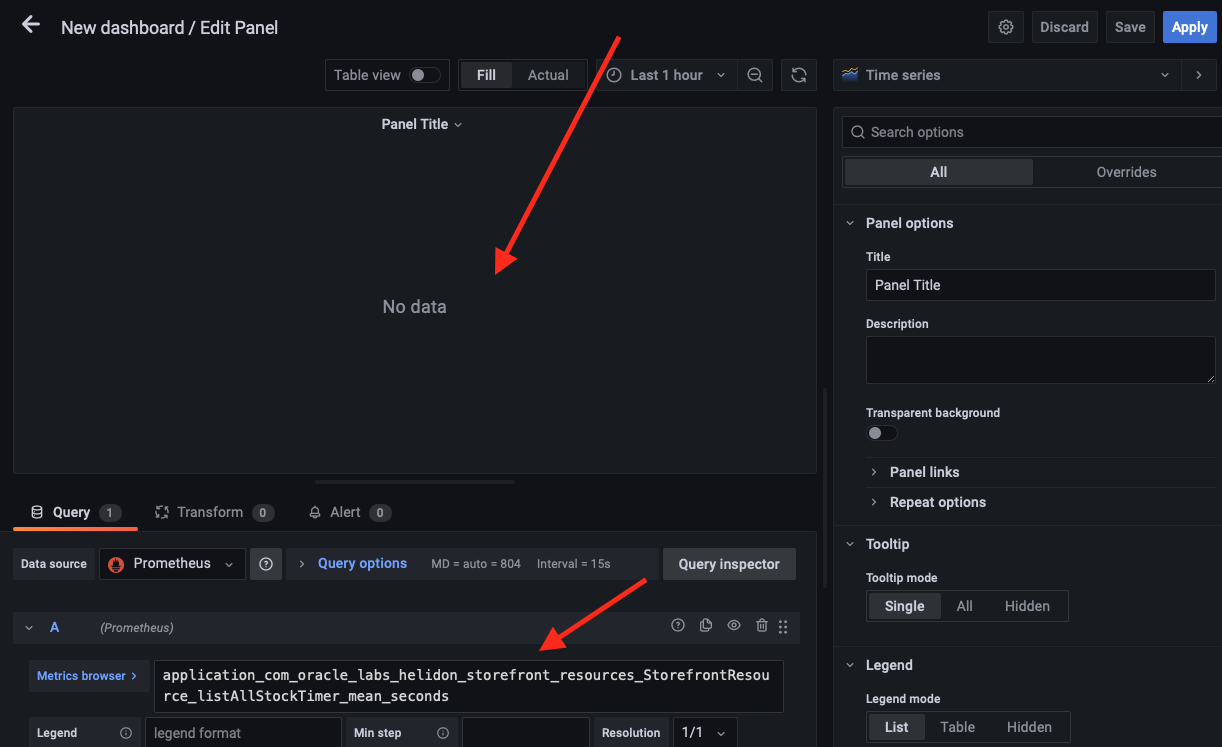
Task: Set Legend mode to List
Action: pyautogui.click(x=897, y=727)
